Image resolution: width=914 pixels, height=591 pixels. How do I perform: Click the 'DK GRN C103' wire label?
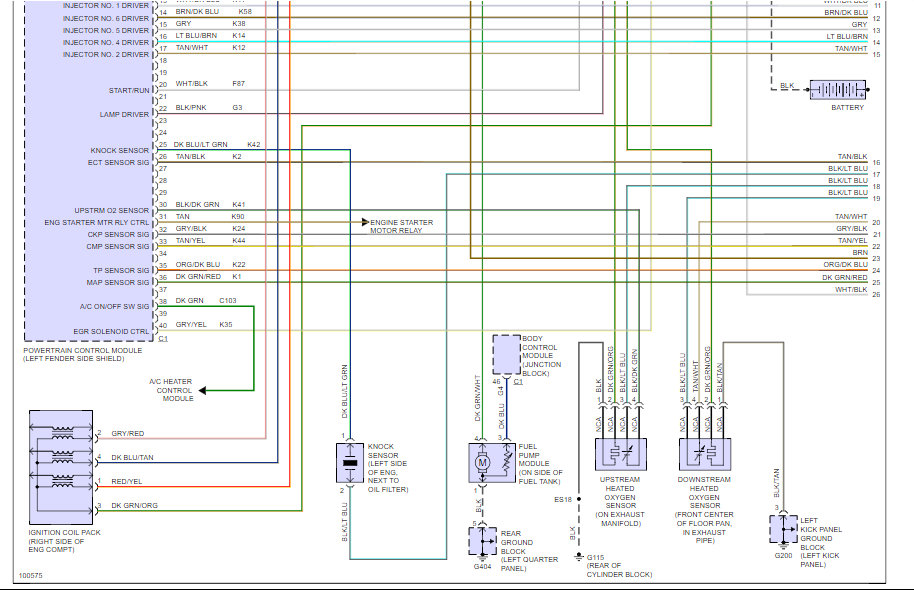[206, 301]
